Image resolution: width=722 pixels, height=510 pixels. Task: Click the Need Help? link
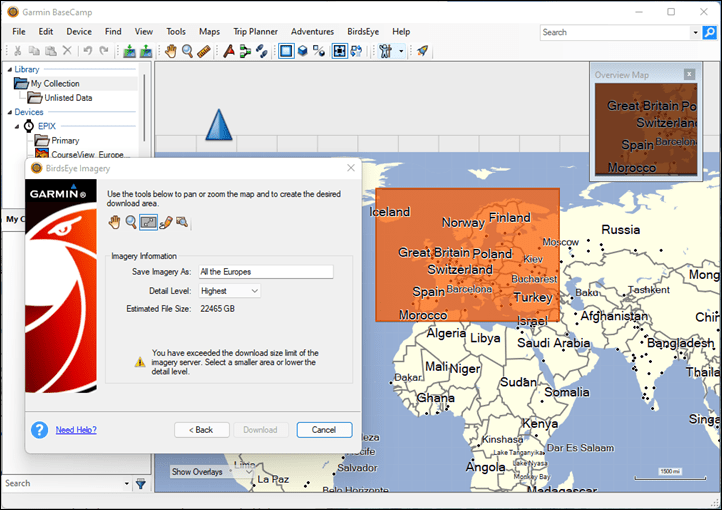[76, 430]
